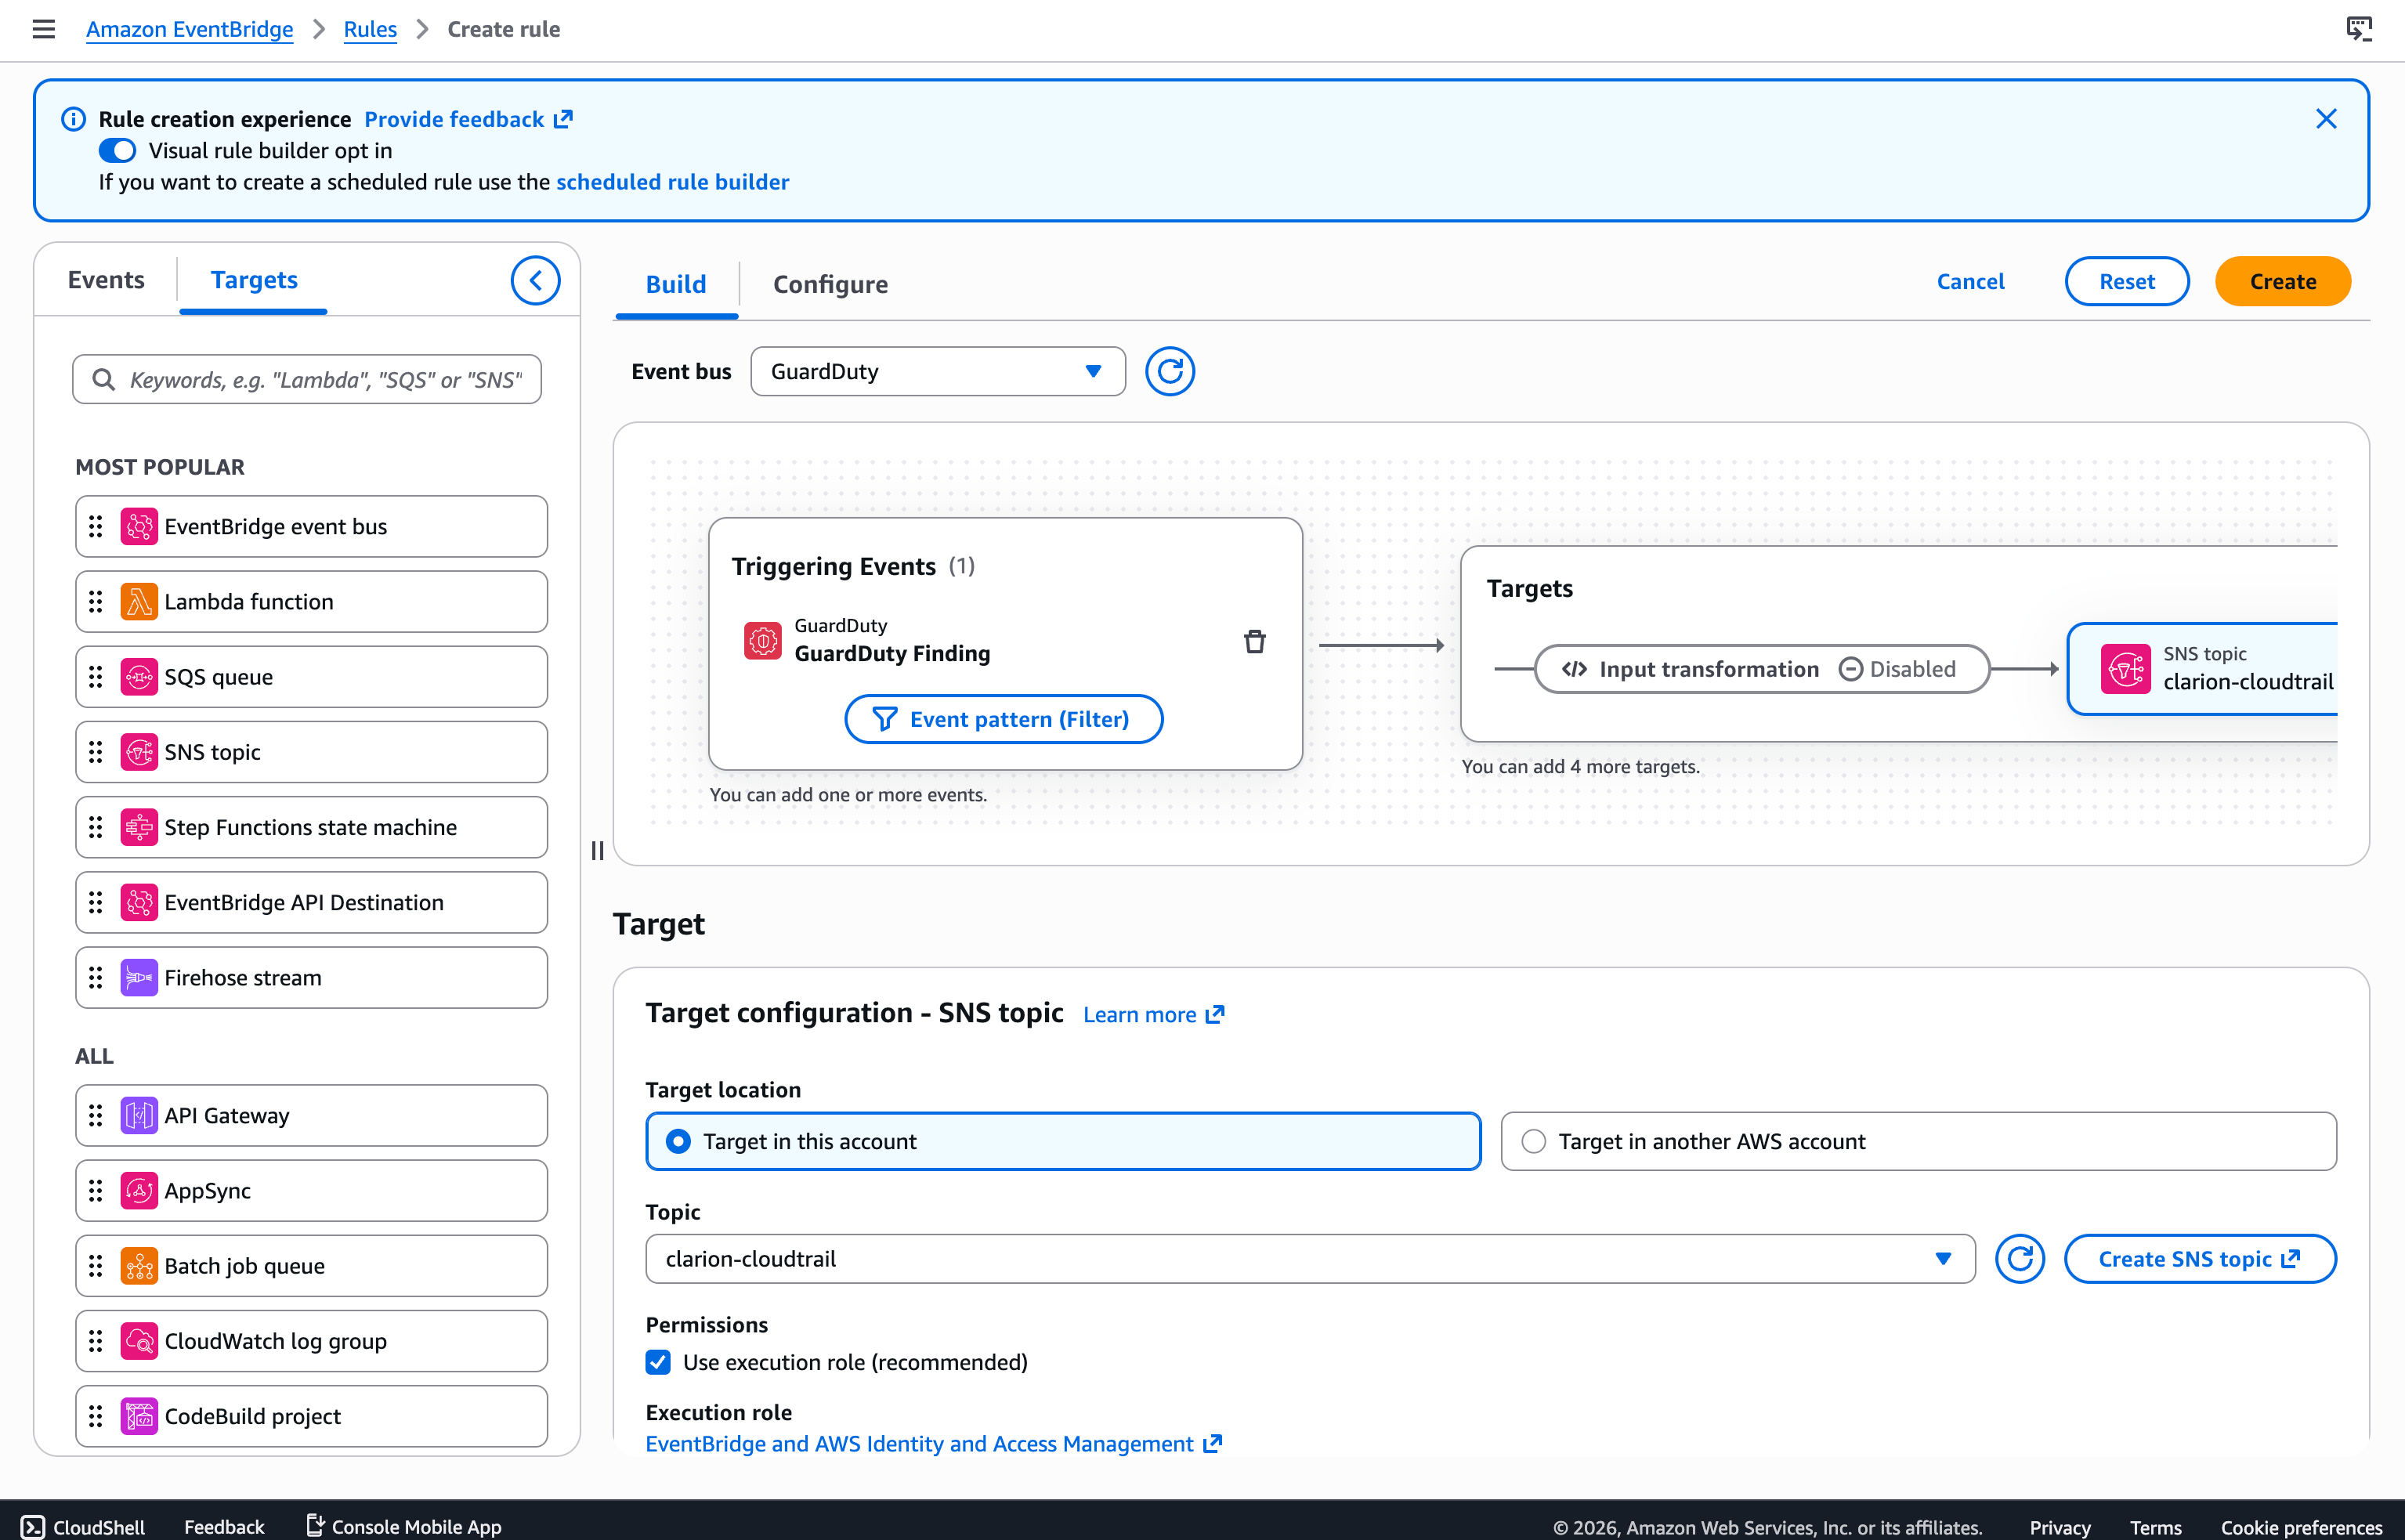Collapse the side panel with the left chevron
Viewport: 2405px width, 1540px height.
click(535, 281)
